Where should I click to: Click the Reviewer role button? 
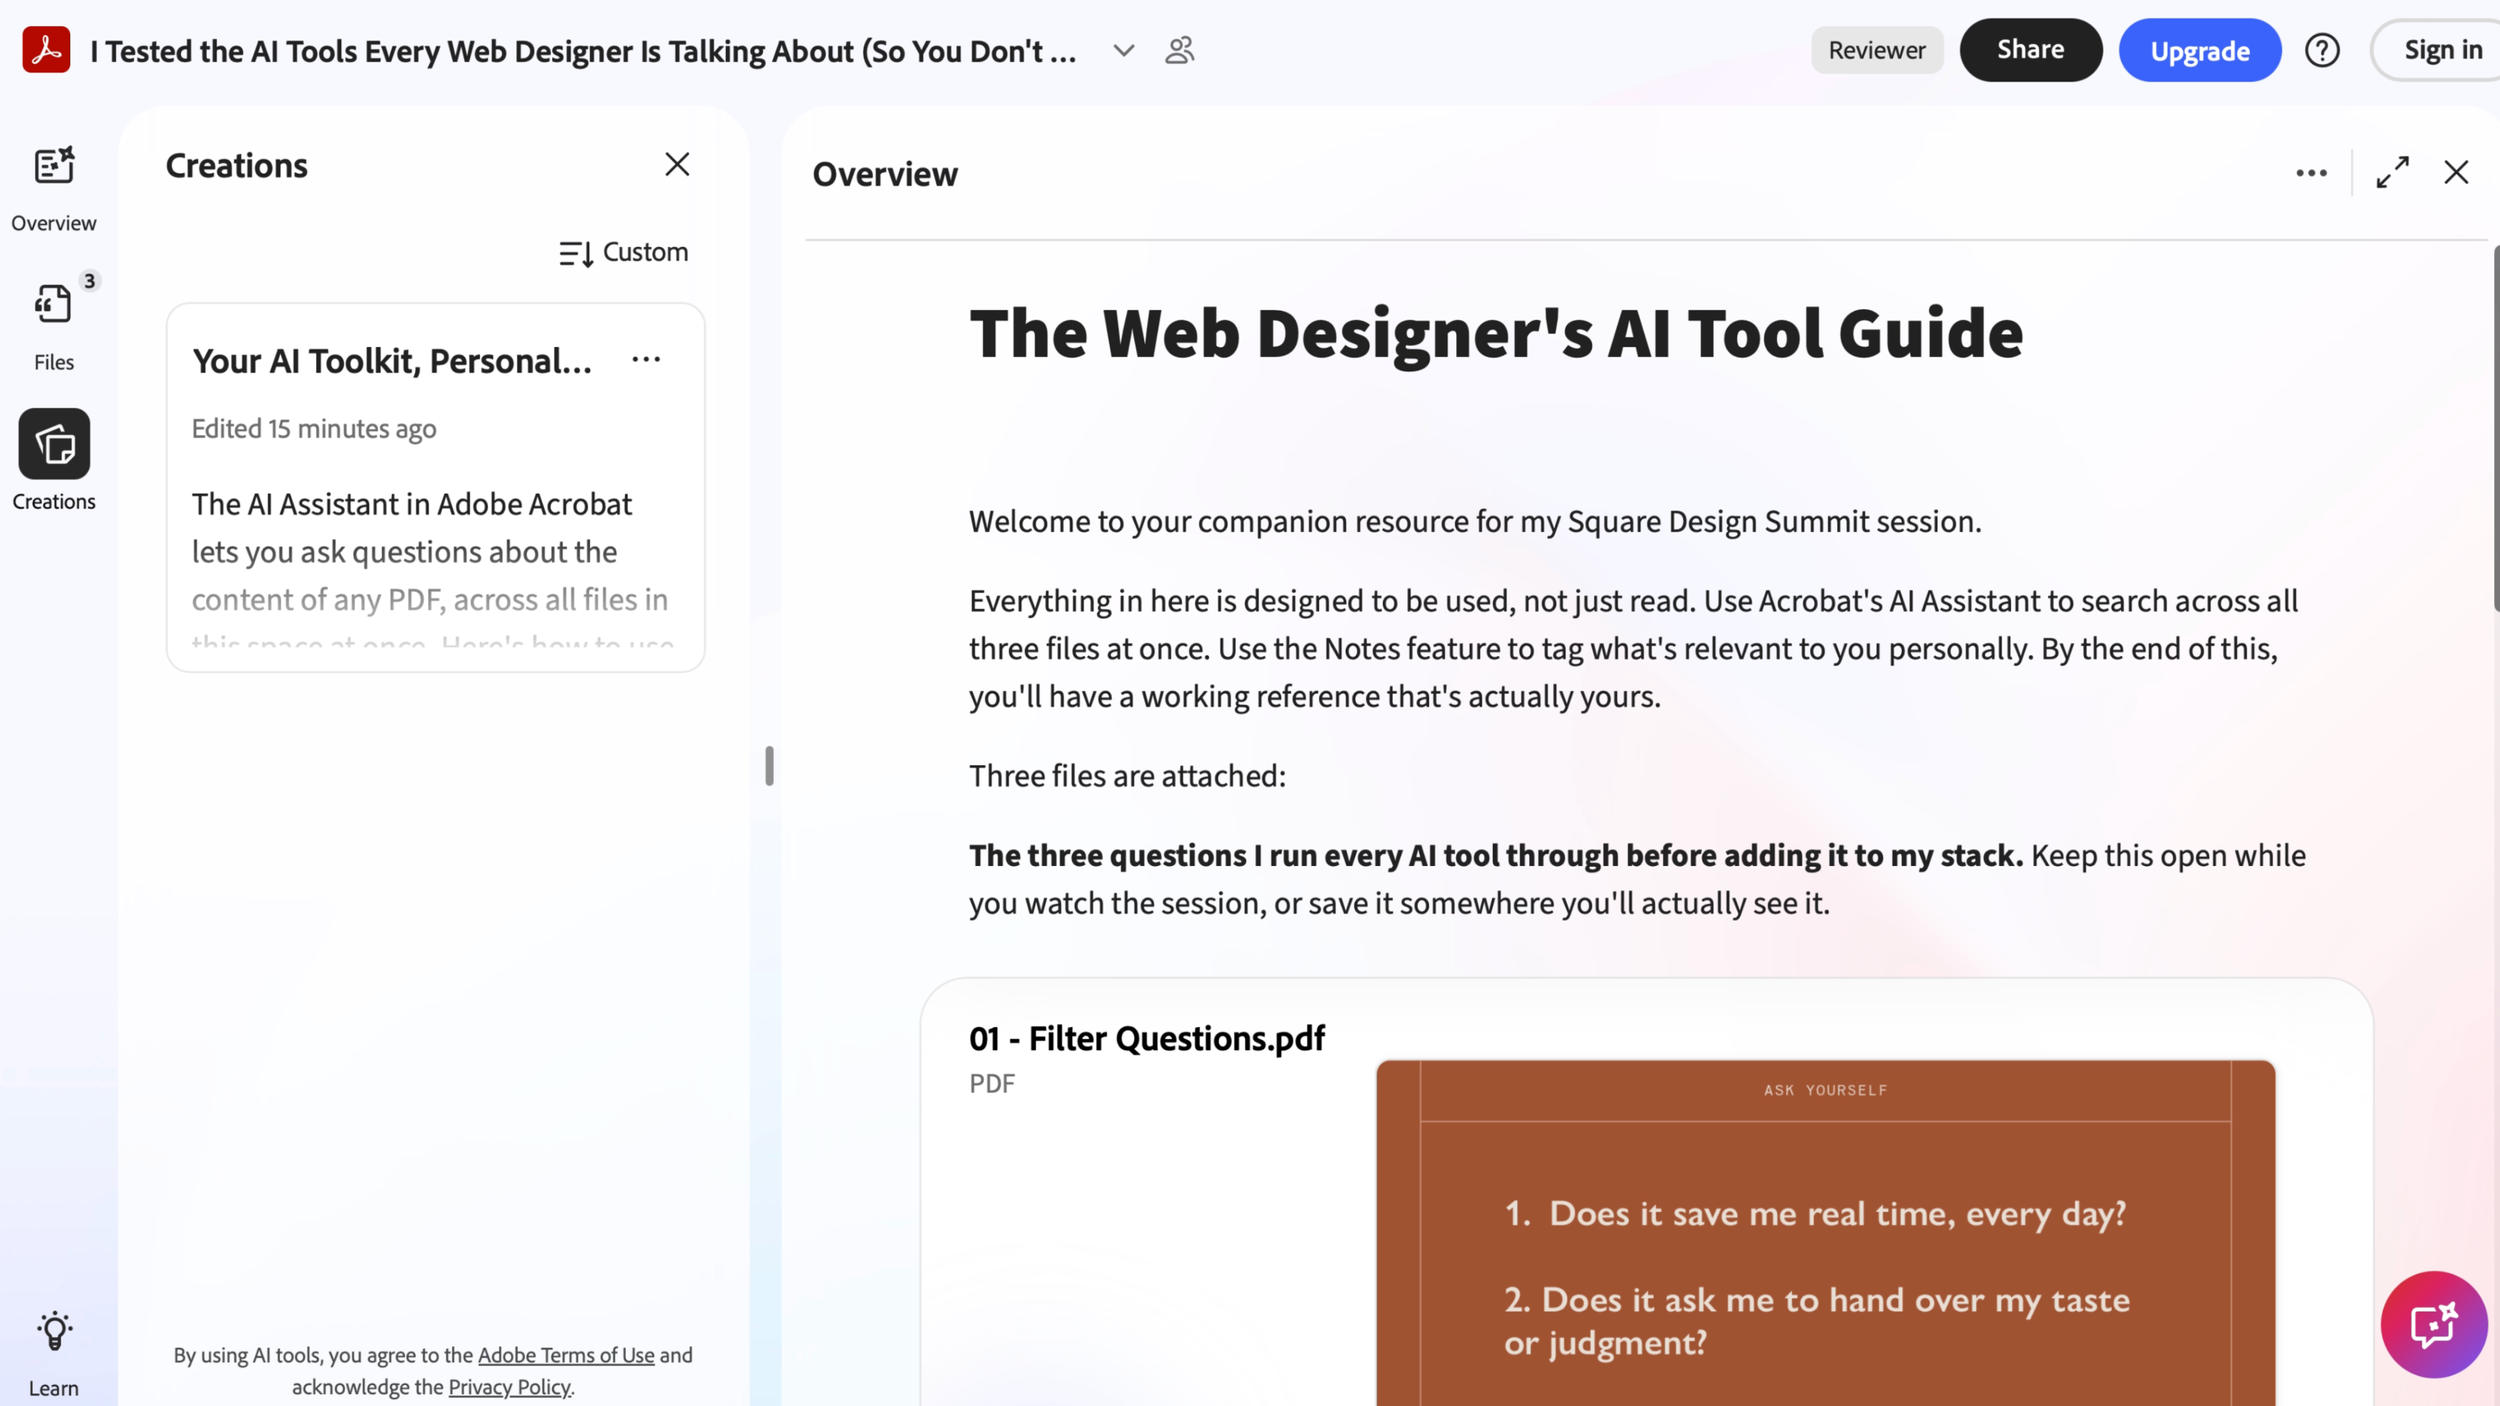point(1876,50)
